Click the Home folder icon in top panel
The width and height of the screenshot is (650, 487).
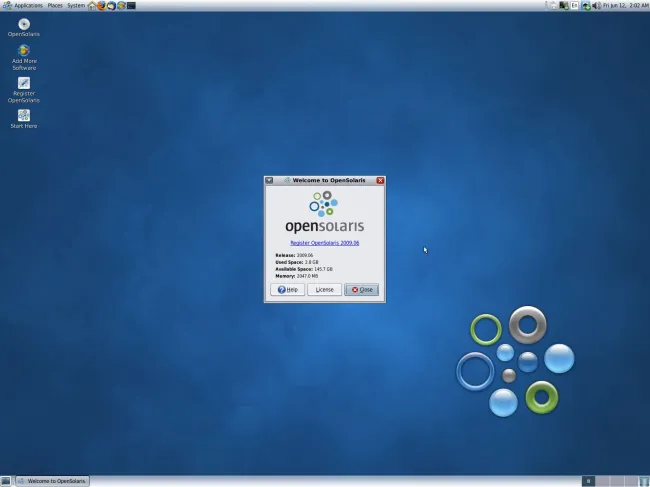[92, 5]
